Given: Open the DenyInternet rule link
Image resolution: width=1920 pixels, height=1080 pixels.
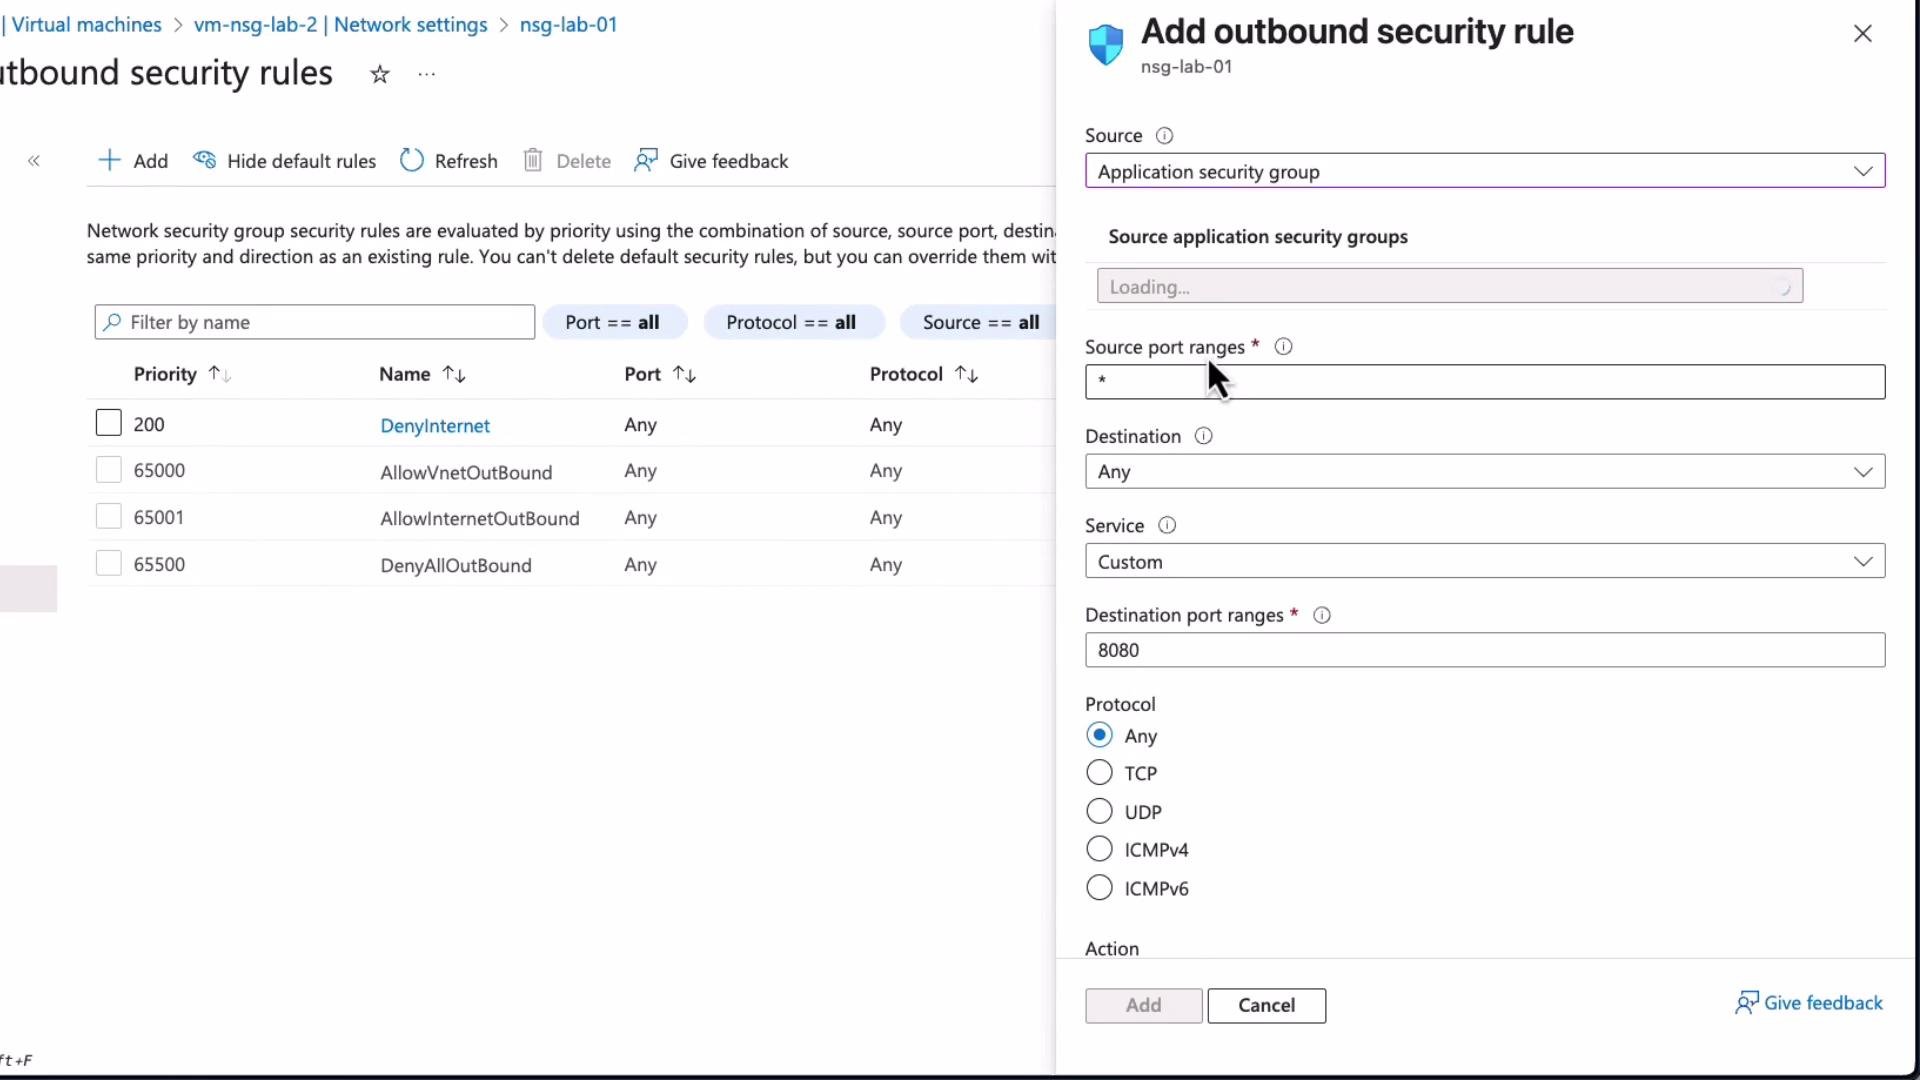Looking at the screenshot, I should 435,425.
